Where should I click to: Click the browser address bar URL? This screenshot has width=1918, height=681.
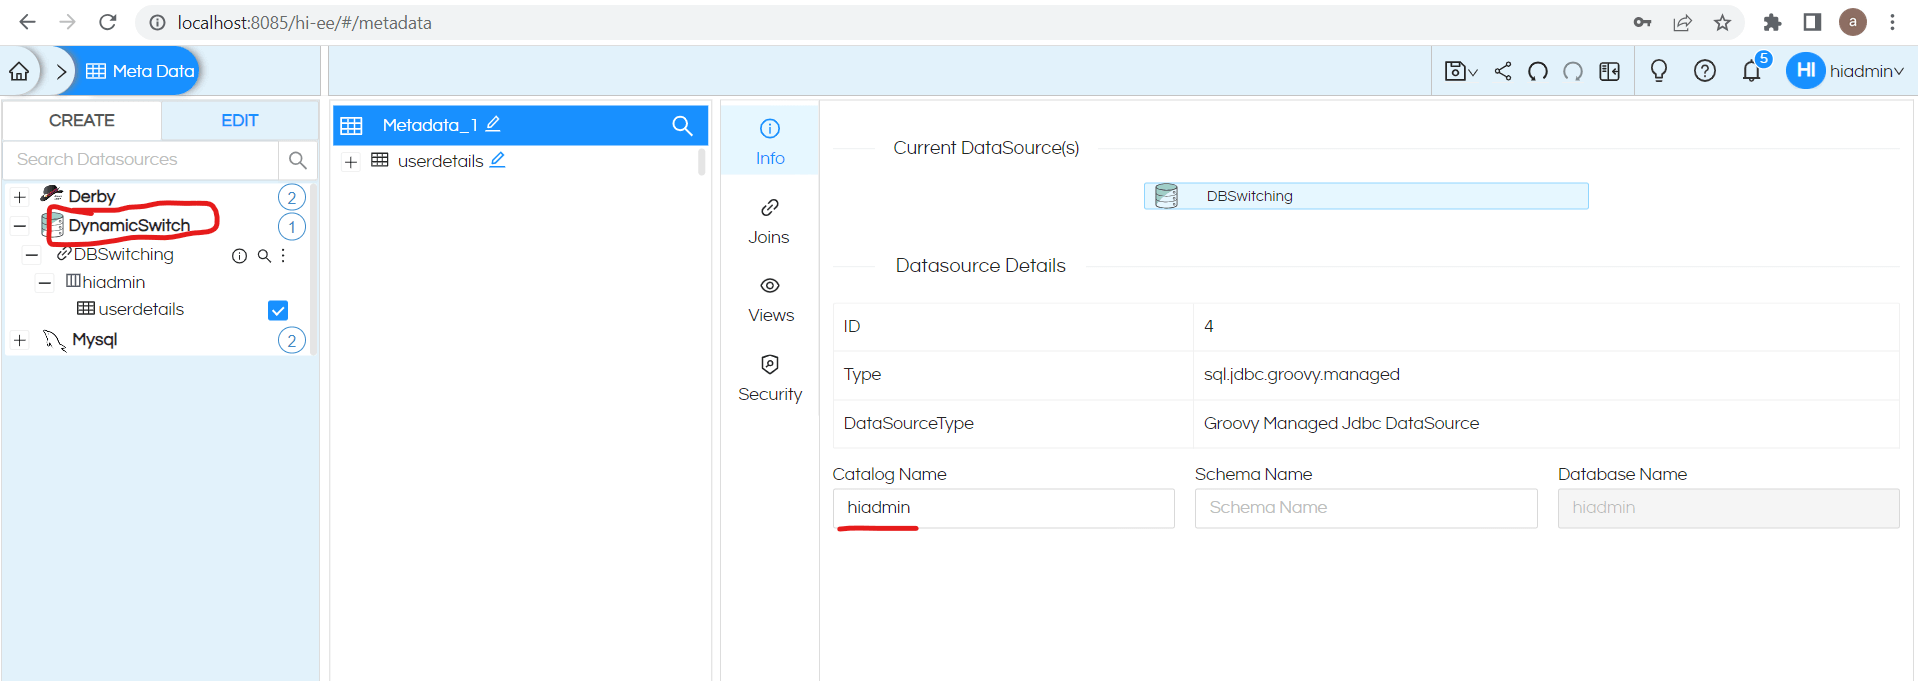pyautogui.click(x=304, y=22)
